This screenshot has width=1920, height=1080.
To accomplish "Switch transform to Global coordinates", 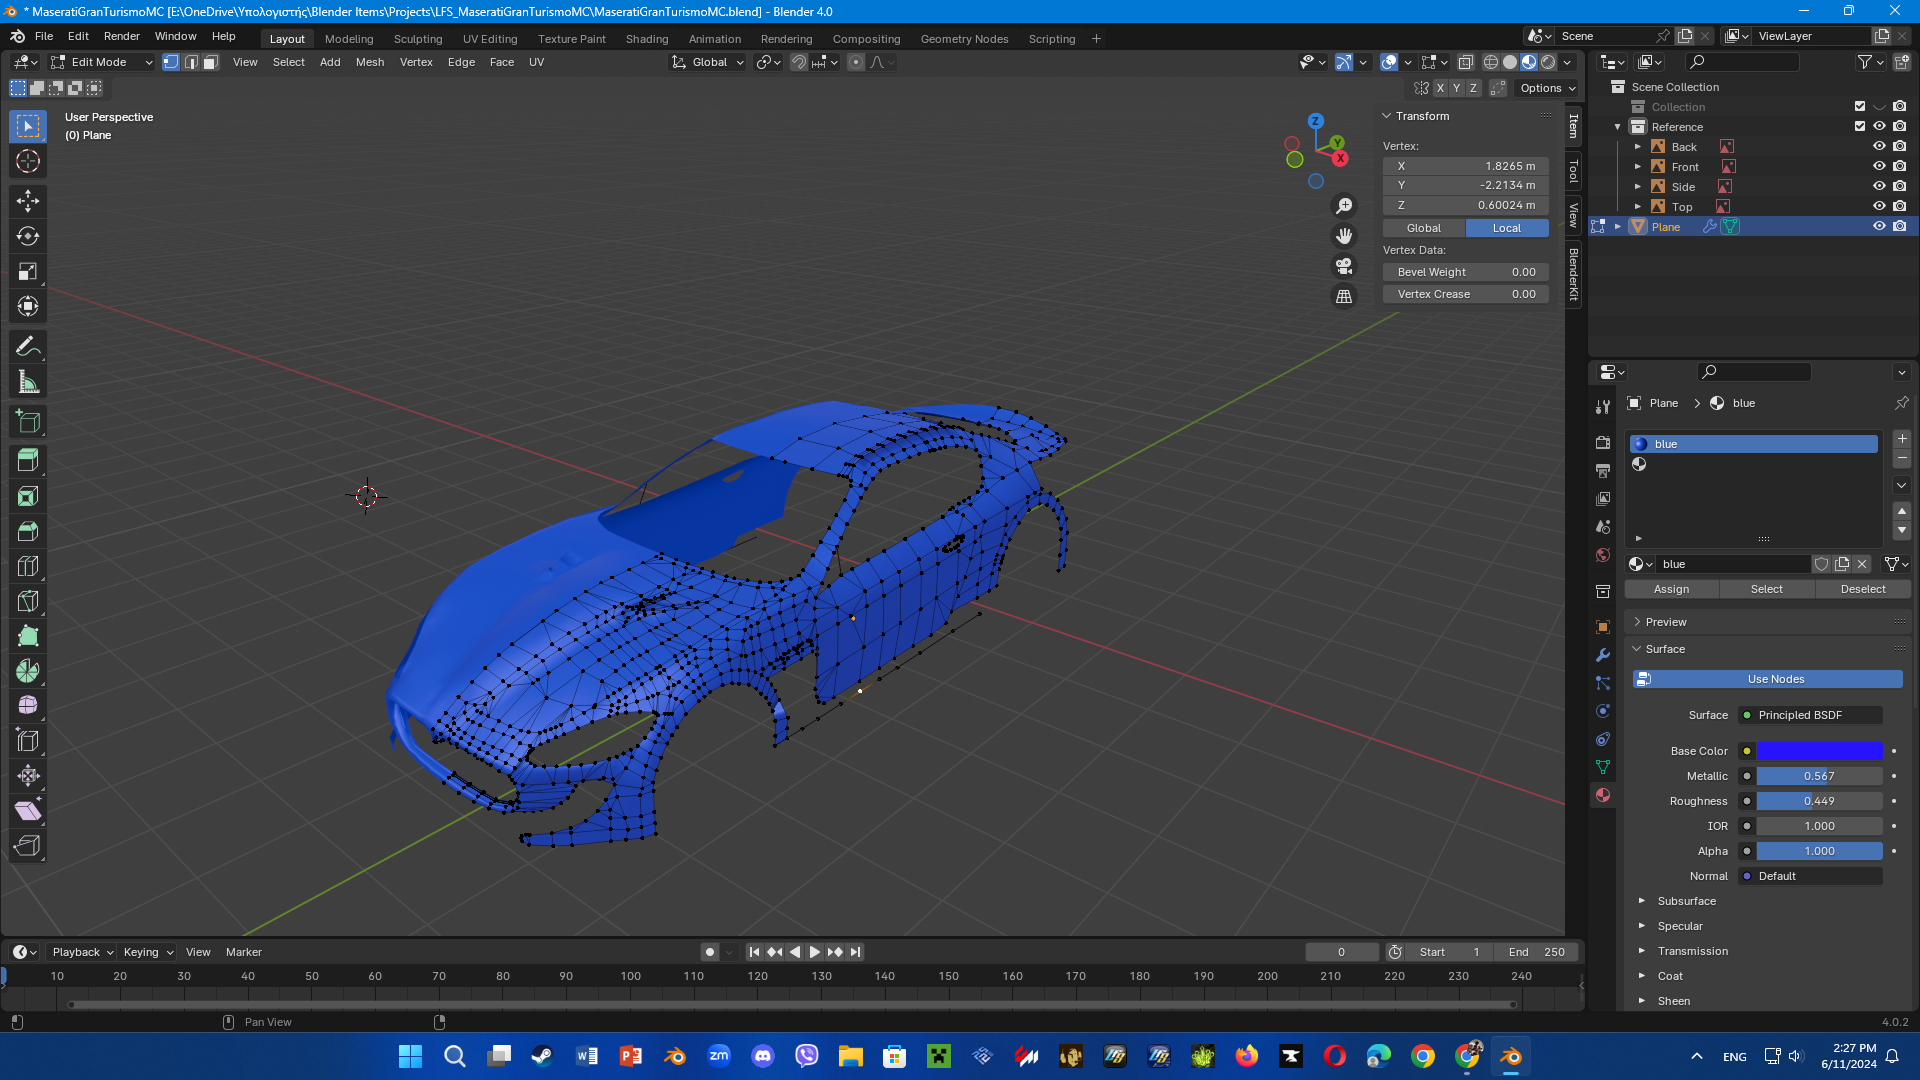I will click(1424, 228).
